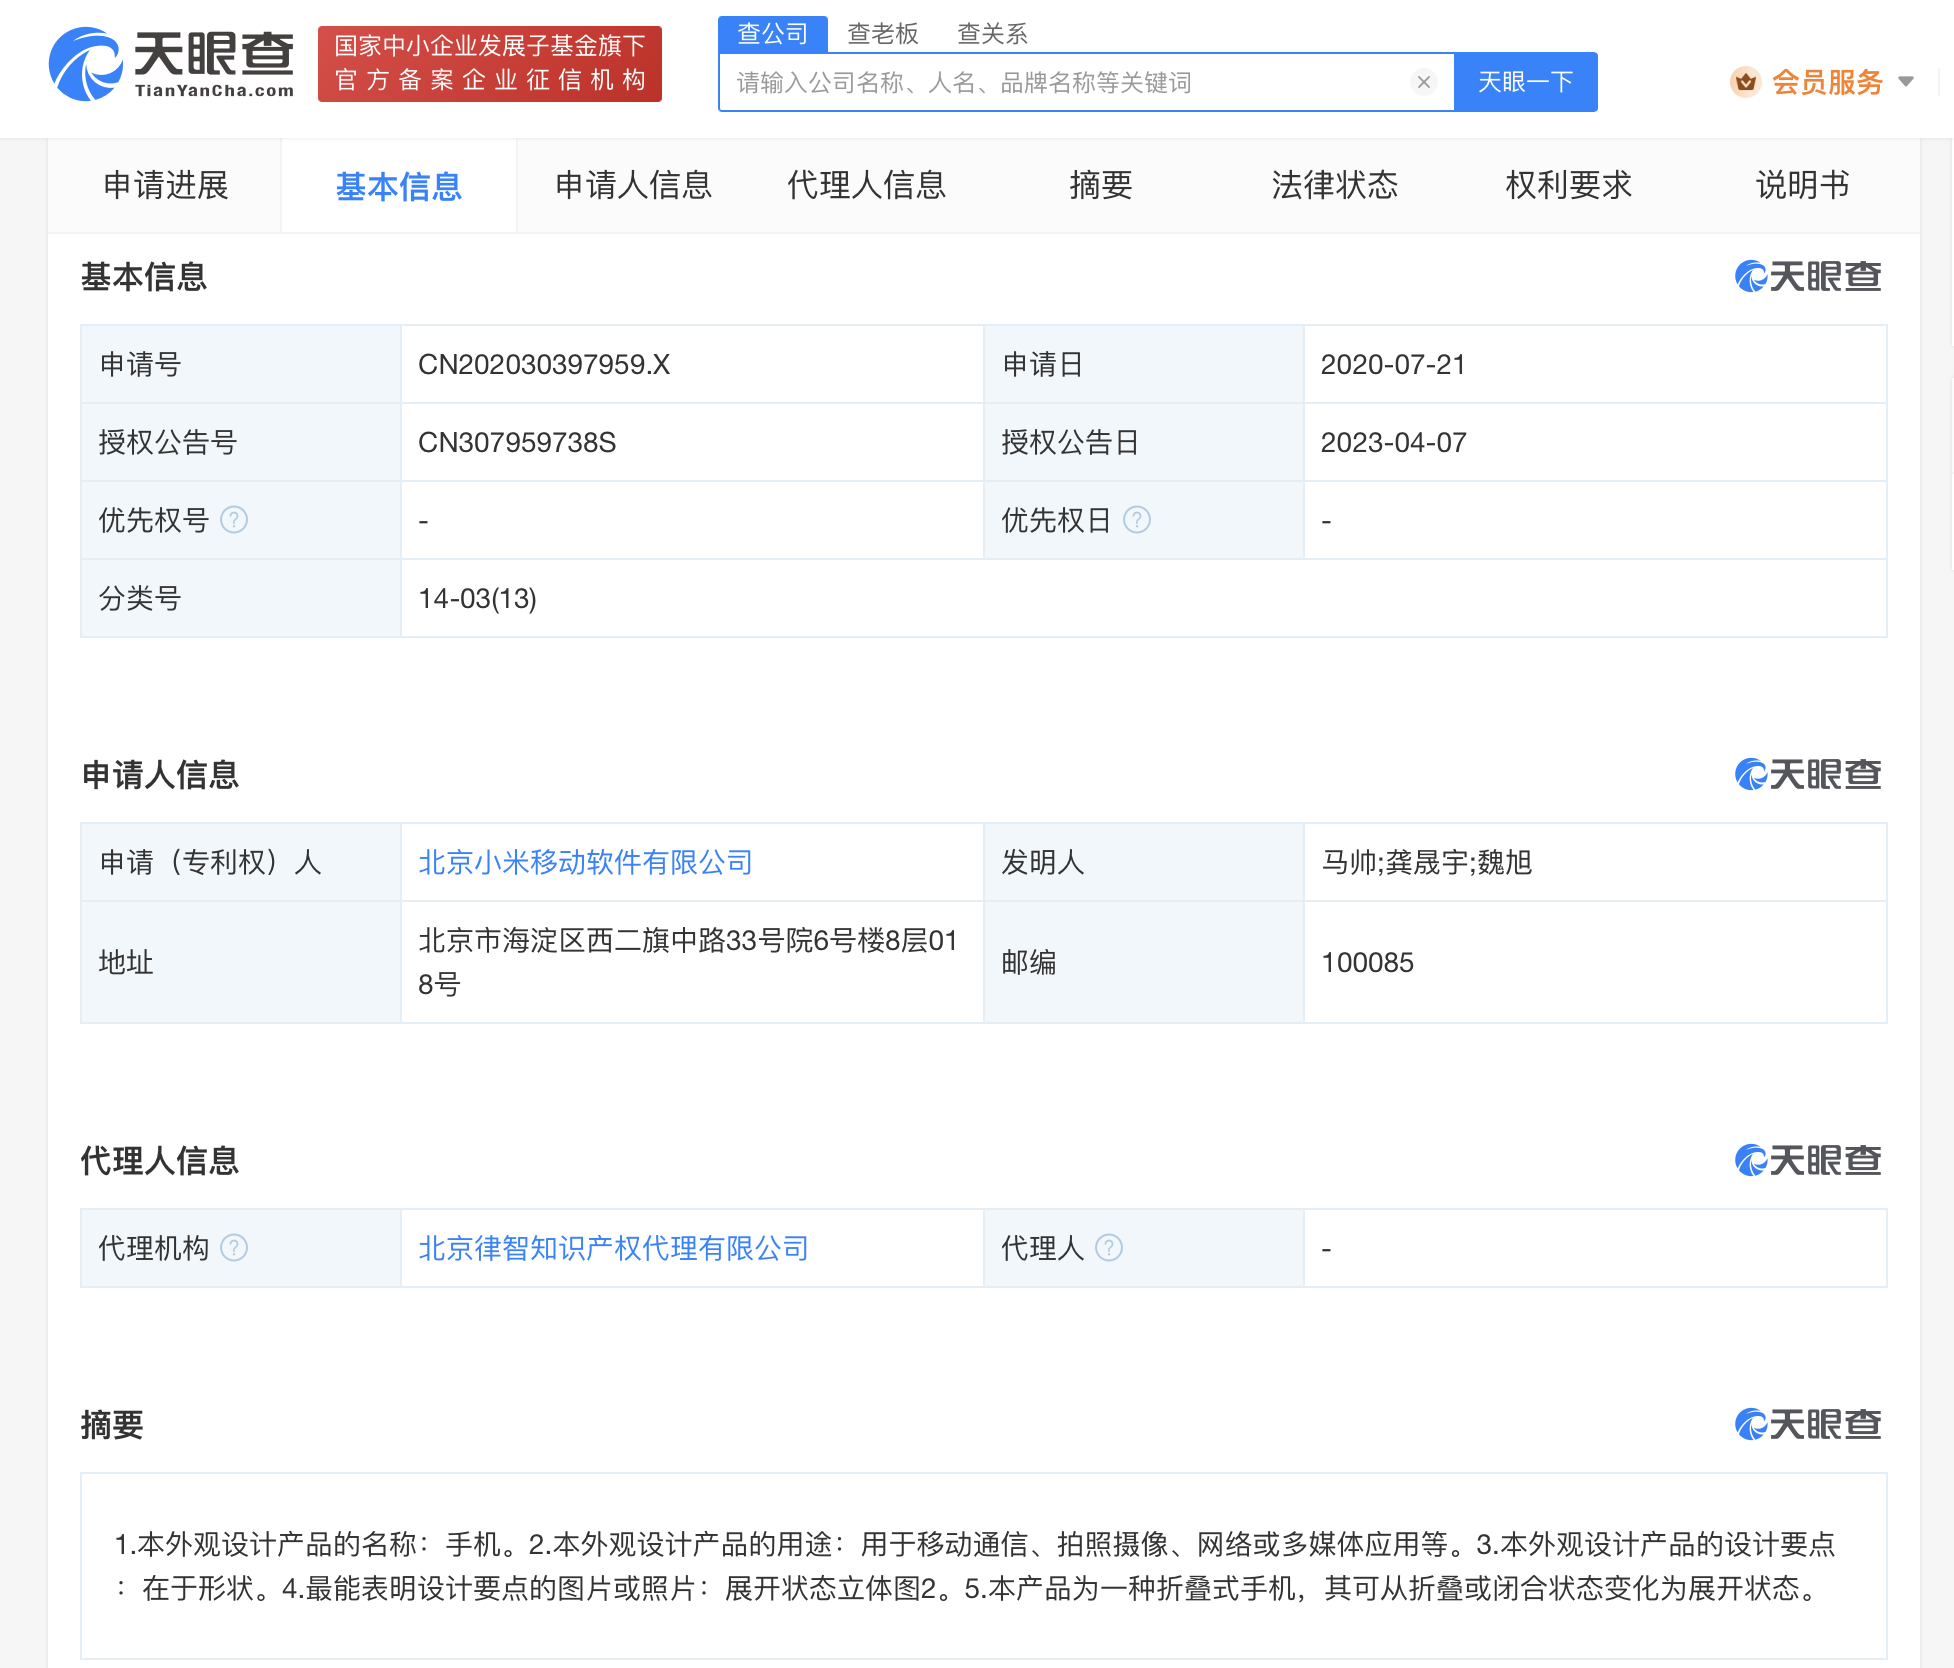Click the crown icon beside 会员服务

[x=1745, y=82]
